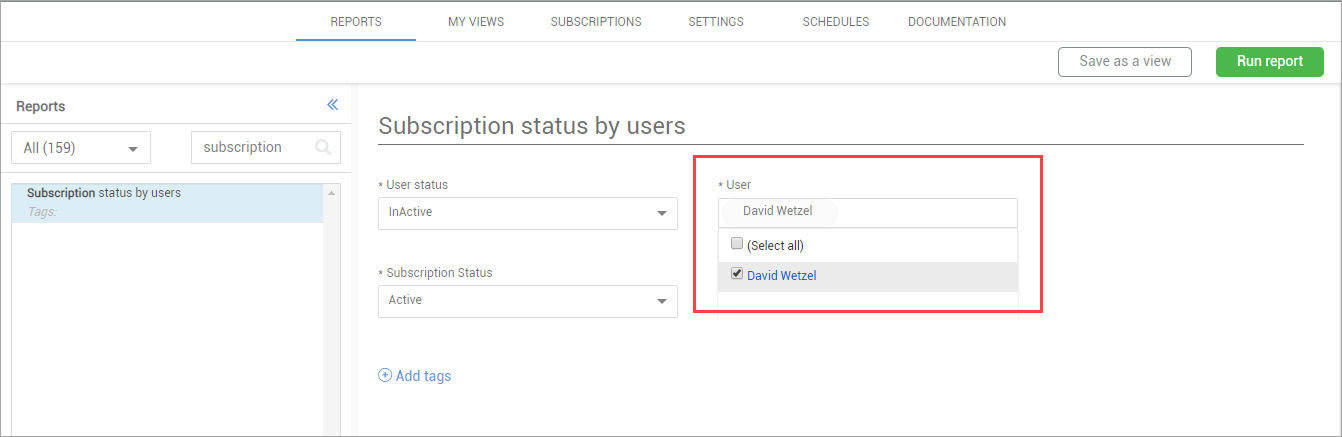Click the Run report button
The image size is (1342, 437).
coord(1269,62)
